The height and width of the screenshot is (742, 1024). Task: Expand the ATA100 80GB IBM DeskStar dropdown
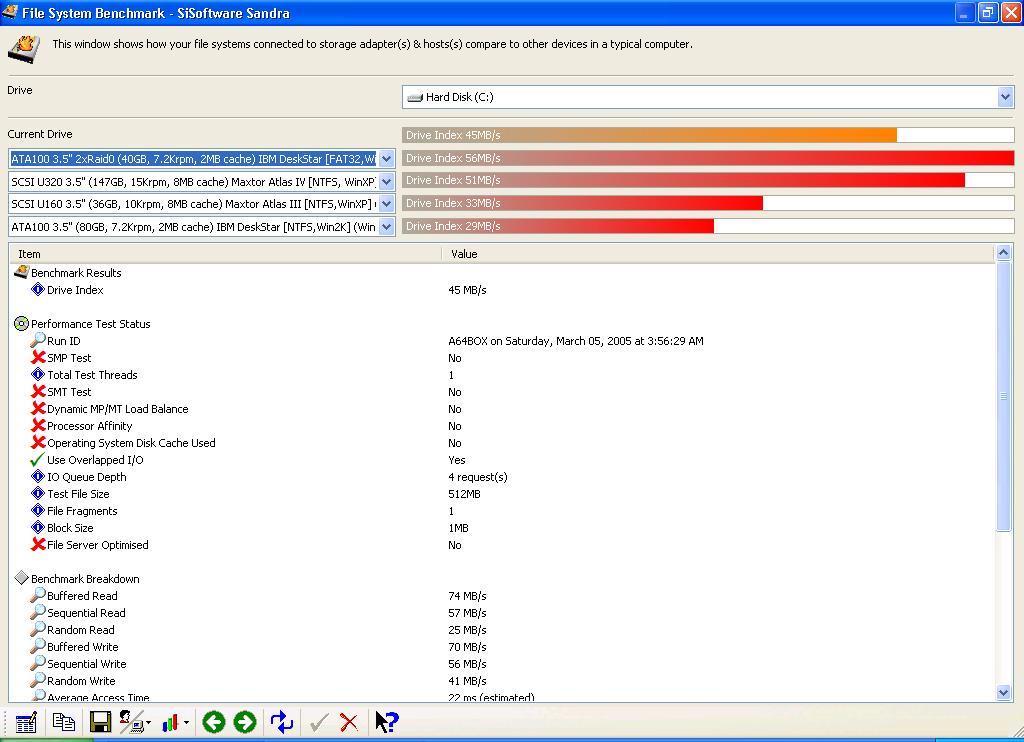pos(387,227)
